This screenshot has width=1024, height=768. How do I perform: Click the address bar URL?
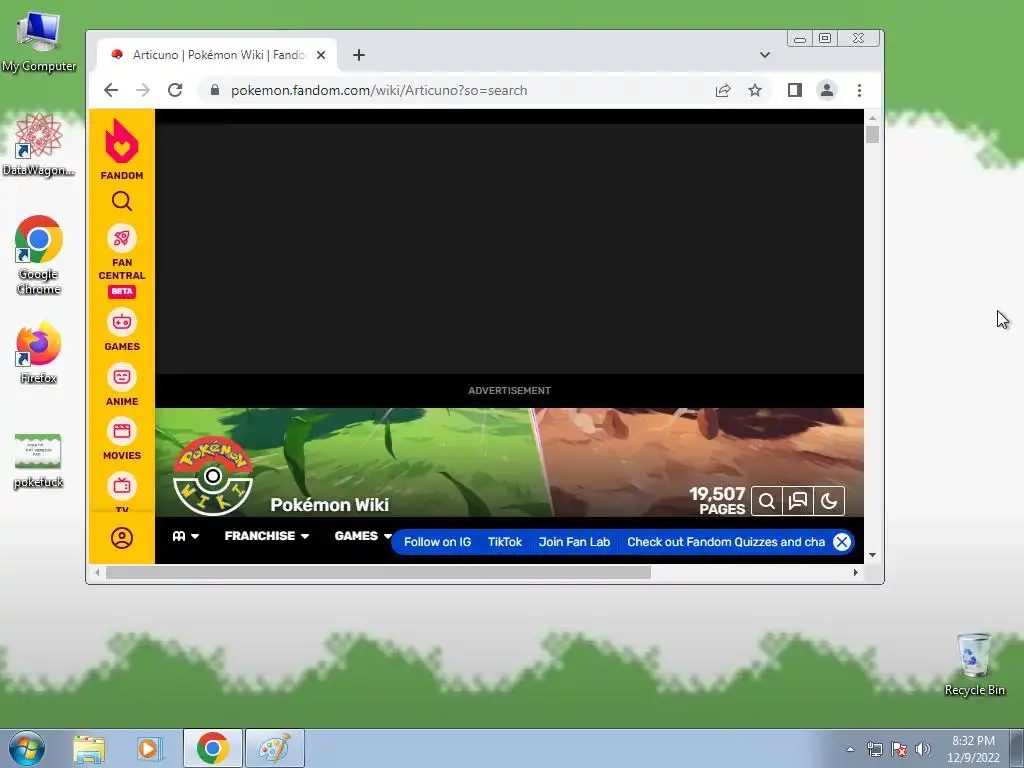click(x=379, y=90)
